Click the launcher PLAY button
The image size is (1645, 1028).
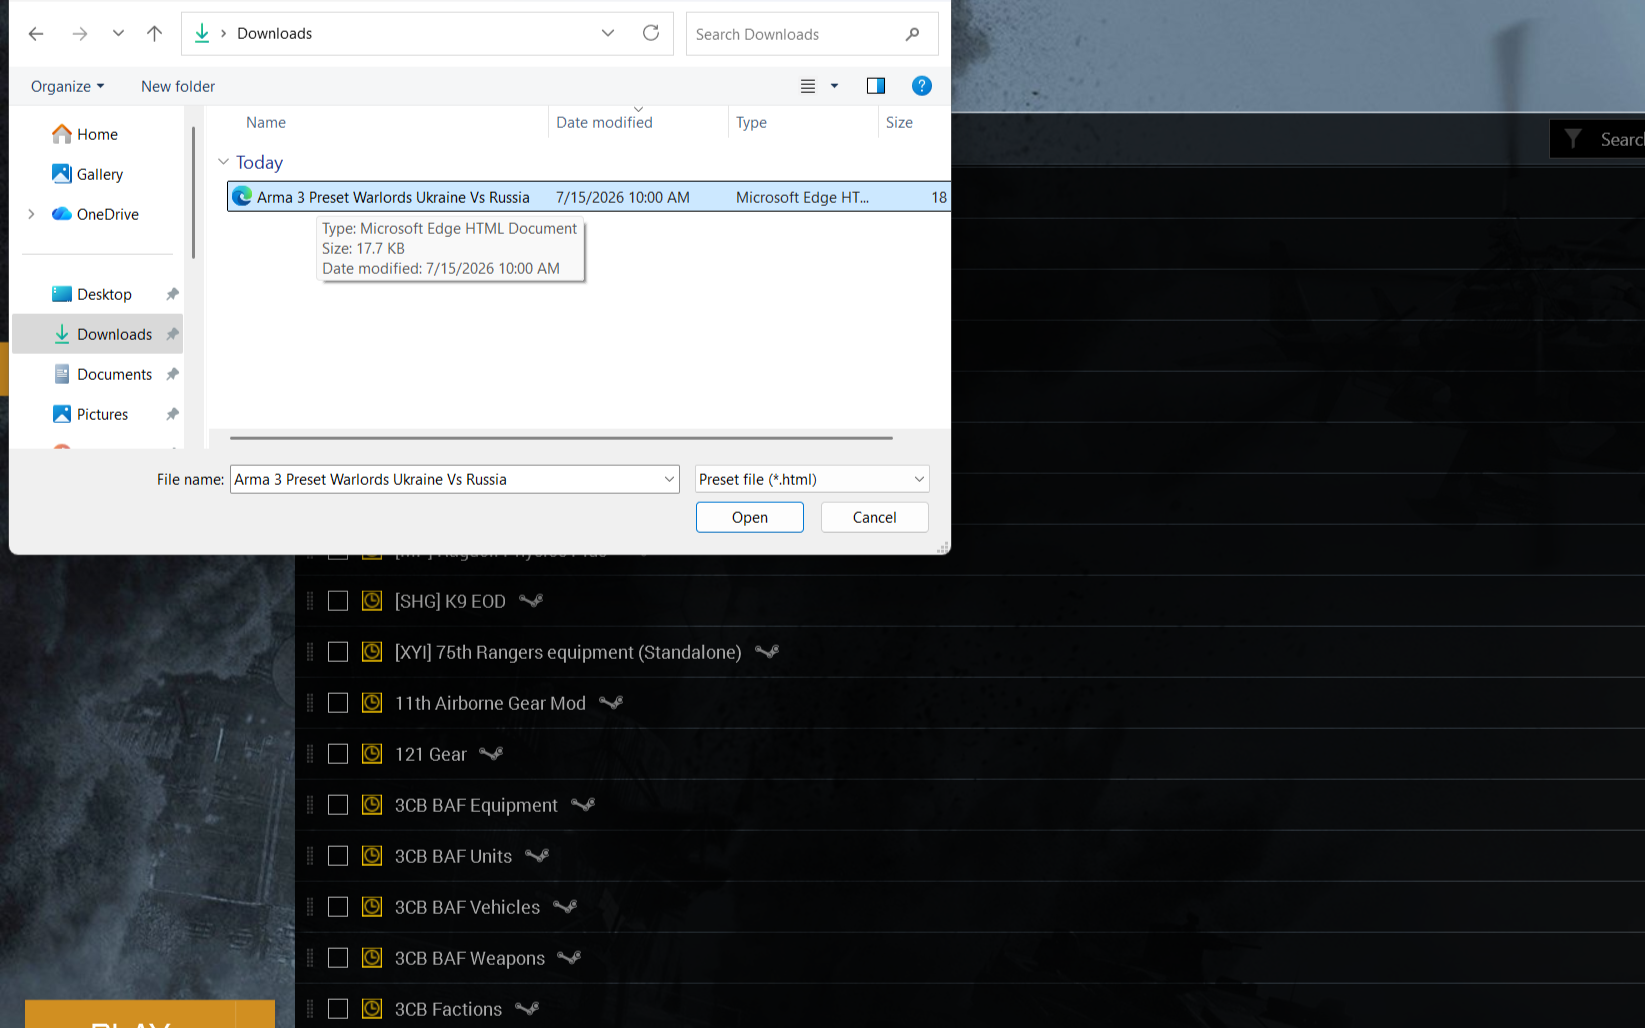click(x=131, y=1014)
